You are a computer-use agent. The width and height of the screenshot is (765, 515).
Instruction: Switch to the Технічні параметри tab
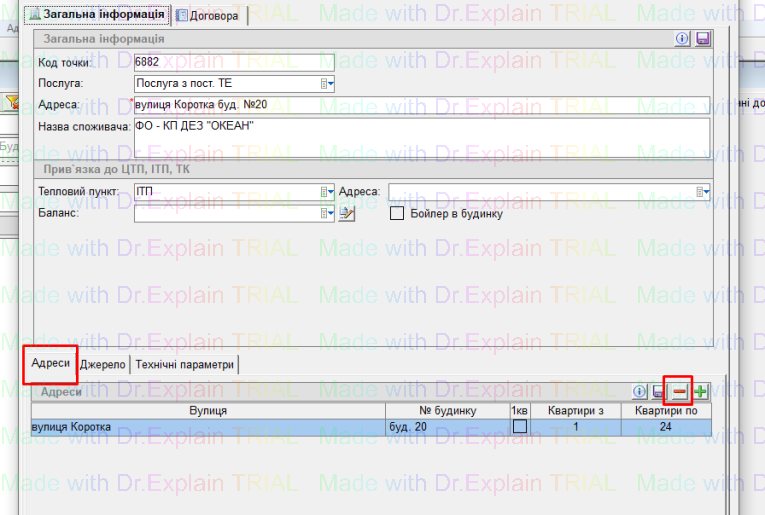(x=184, y=365)
